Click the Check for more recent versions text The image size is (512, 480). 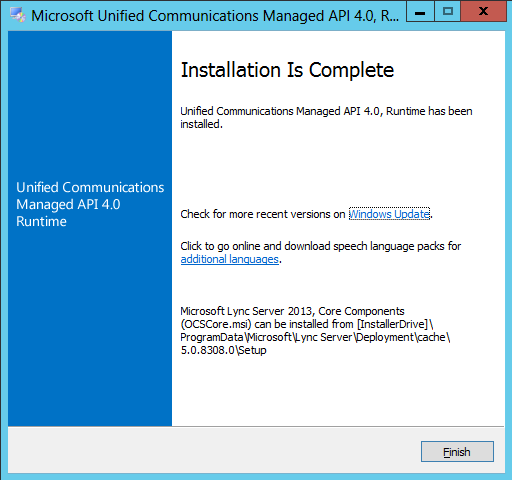(263, 214)
